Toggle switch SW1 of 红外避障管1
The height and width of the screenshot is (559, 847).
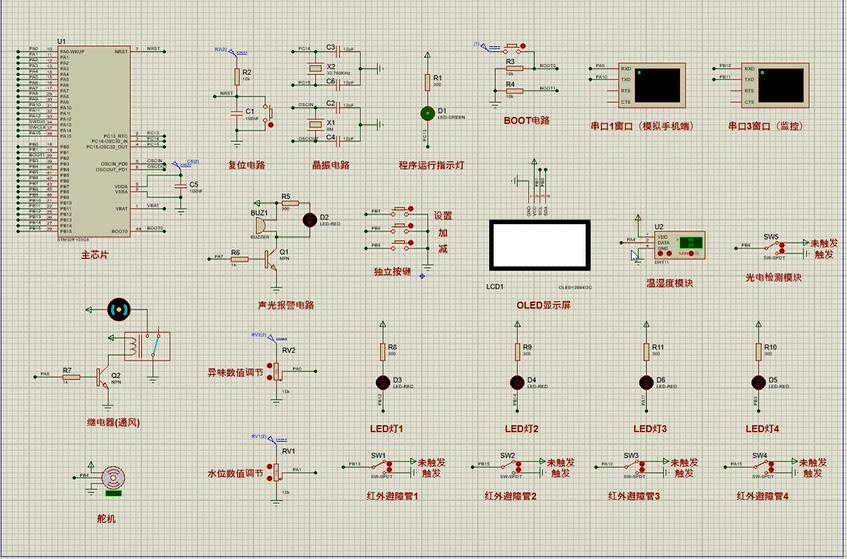(381, 468)
